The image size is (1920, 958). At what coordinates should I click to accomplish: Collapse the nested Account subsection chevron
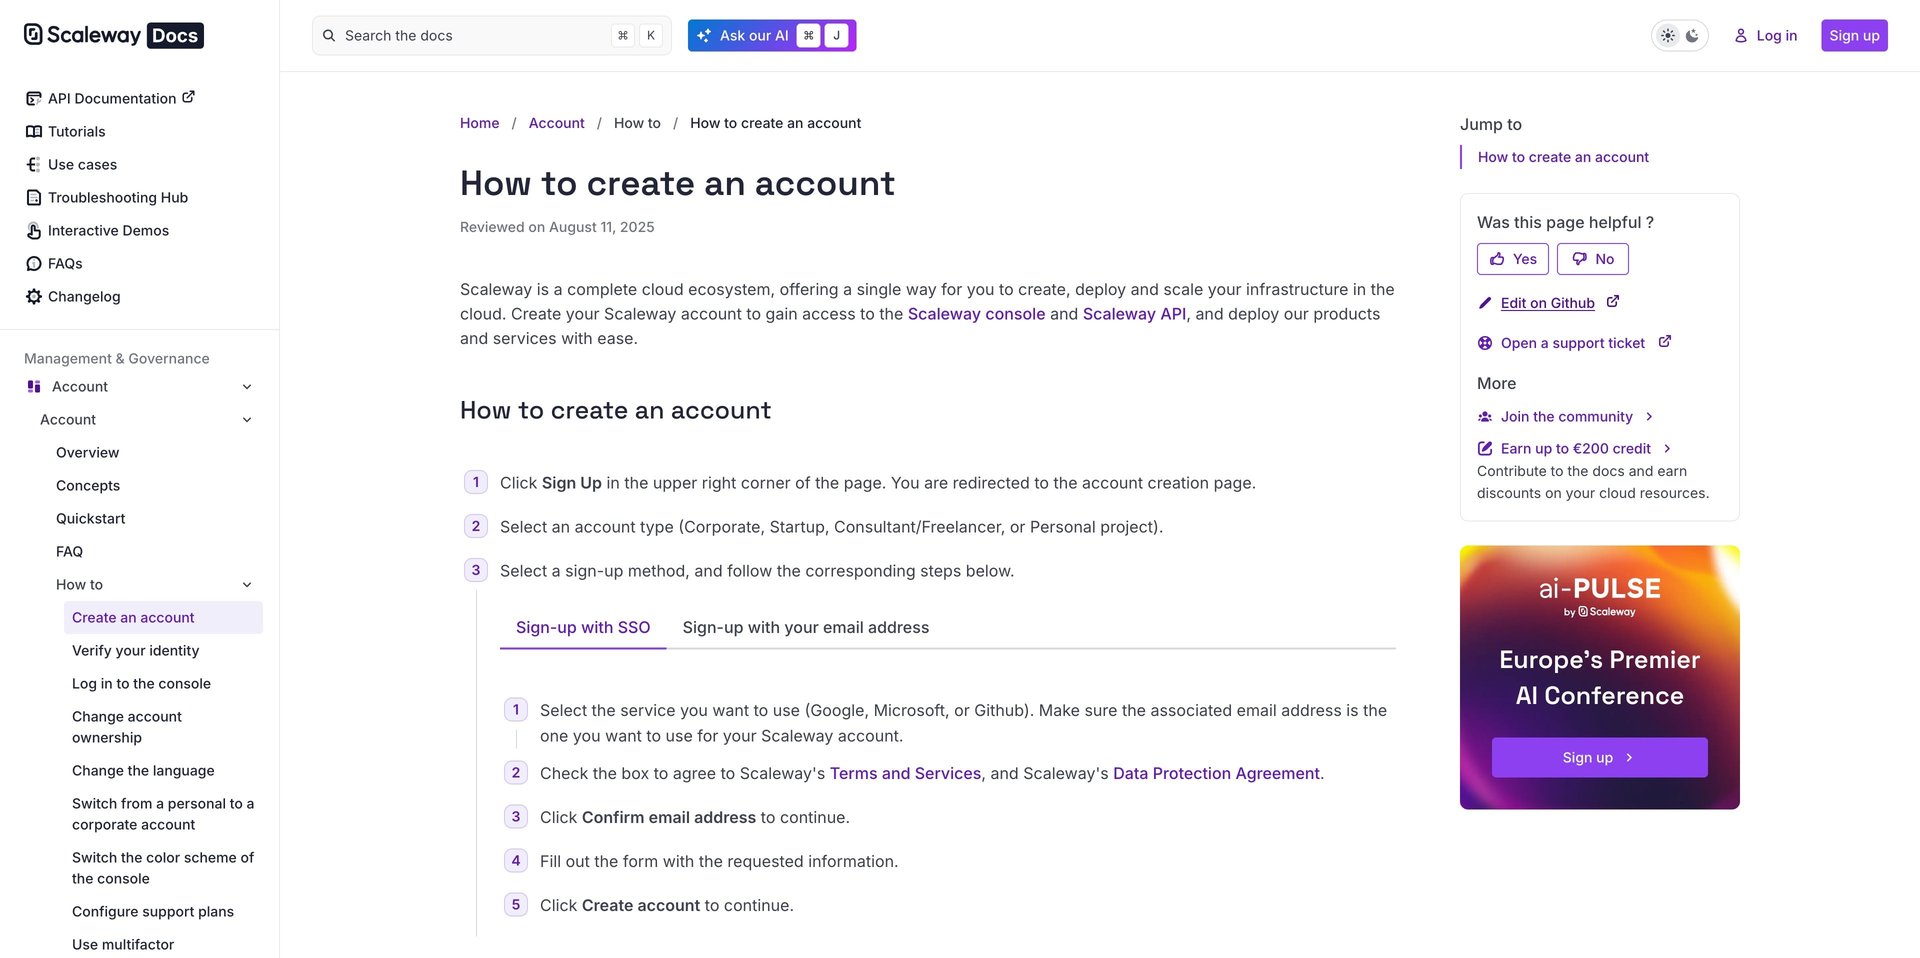click(247, 420)
